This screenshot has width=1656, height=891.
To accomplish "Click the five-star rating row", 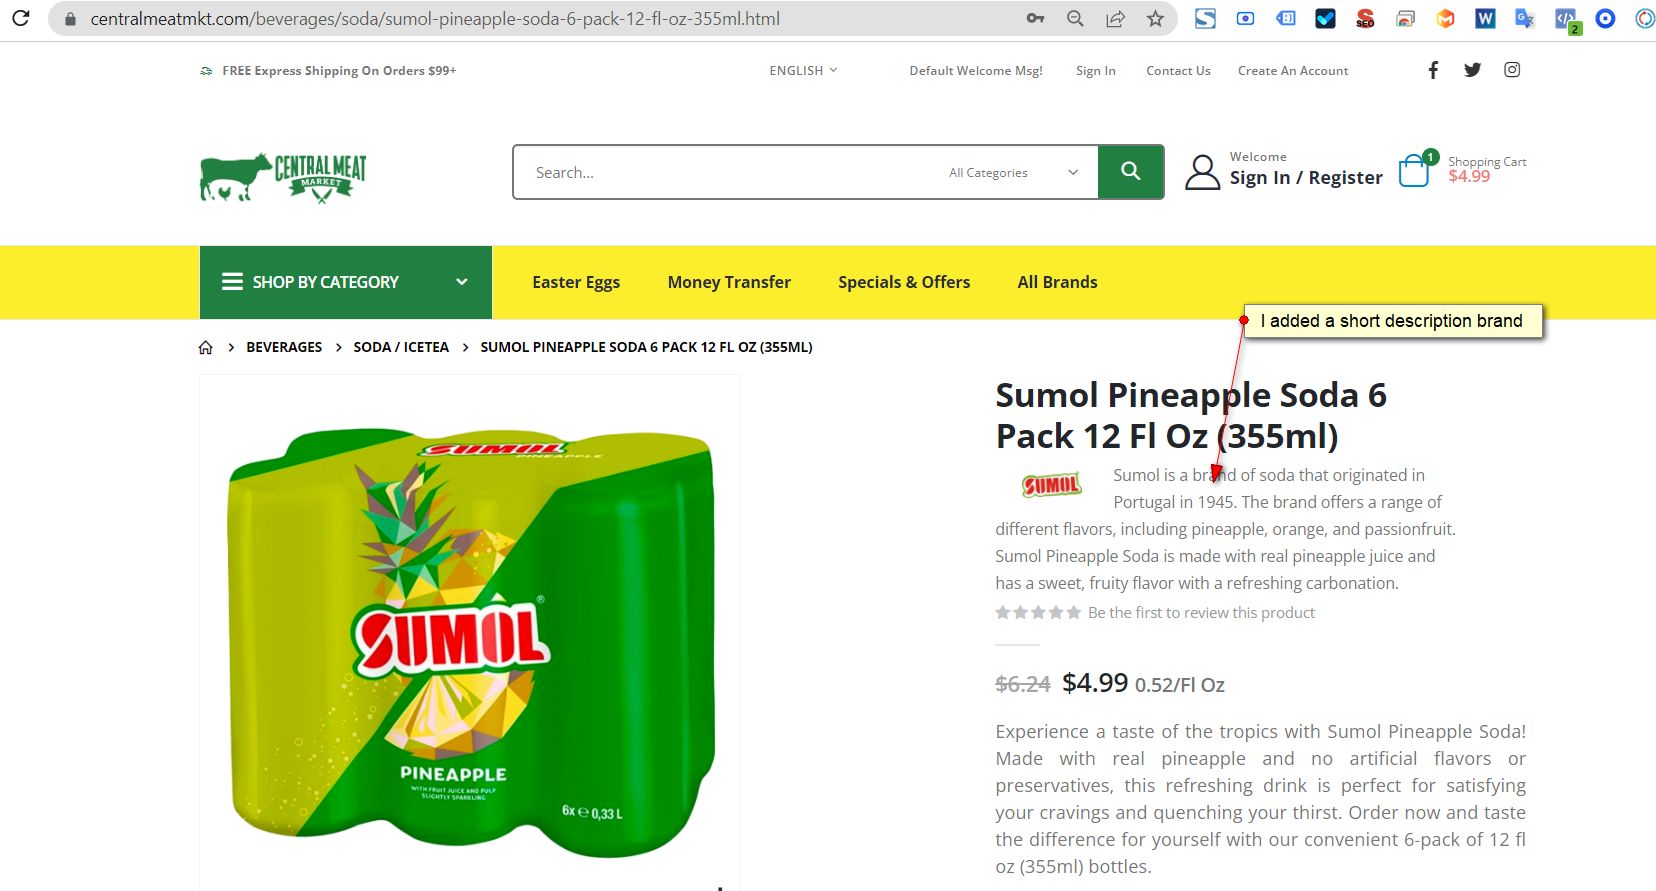I will coord(1038,612).
